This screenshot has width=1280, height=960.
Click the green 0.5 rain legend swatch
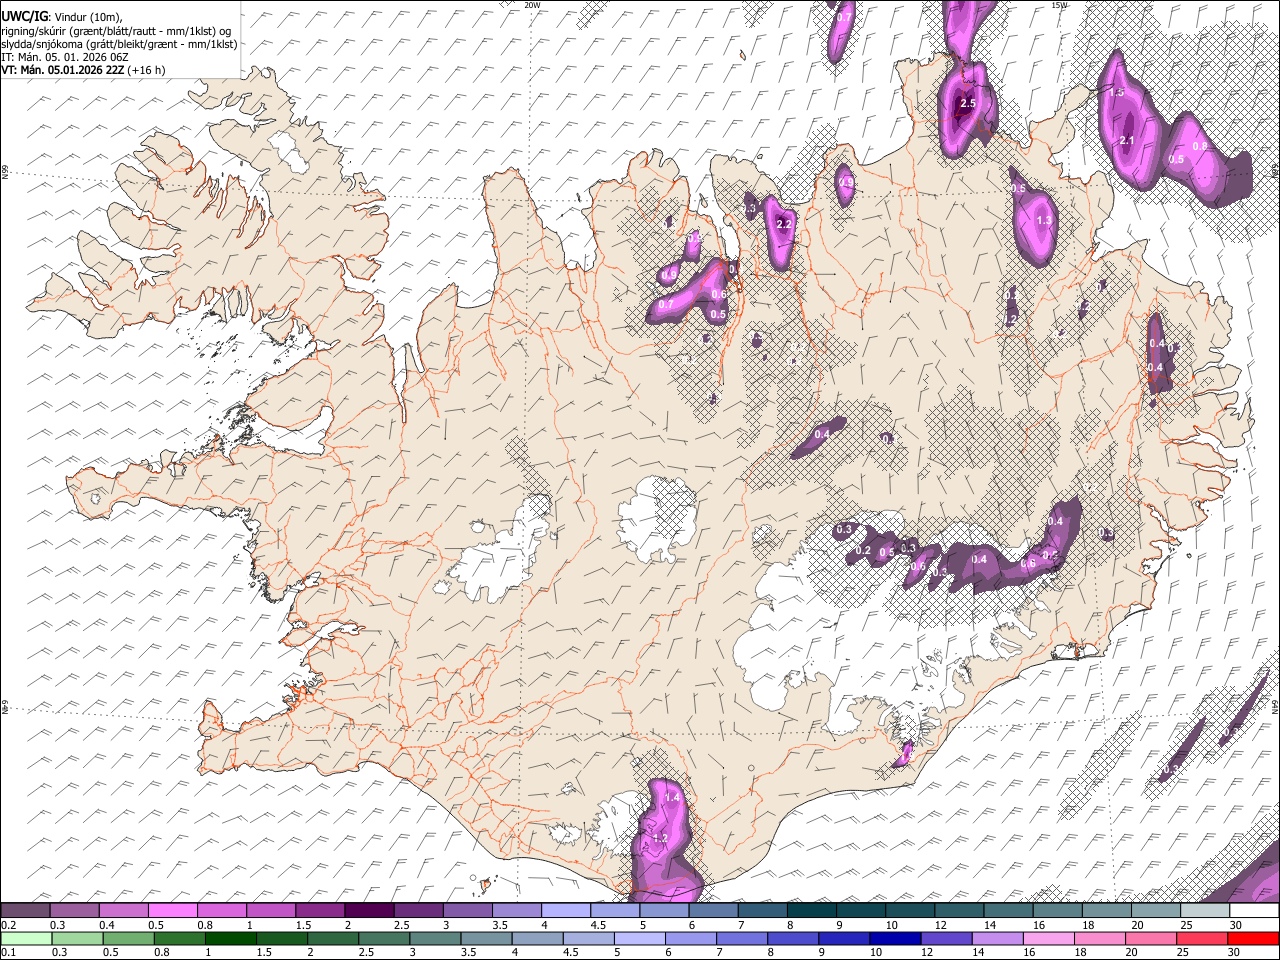[128, 938]
